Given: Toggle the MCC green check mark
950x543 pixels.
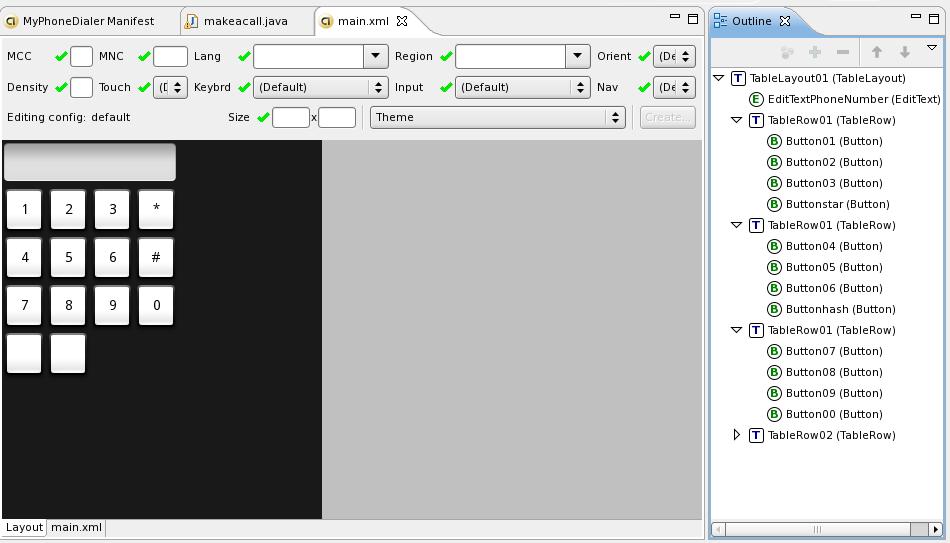Looking at the screenshot, I should [x=61, y=56].
